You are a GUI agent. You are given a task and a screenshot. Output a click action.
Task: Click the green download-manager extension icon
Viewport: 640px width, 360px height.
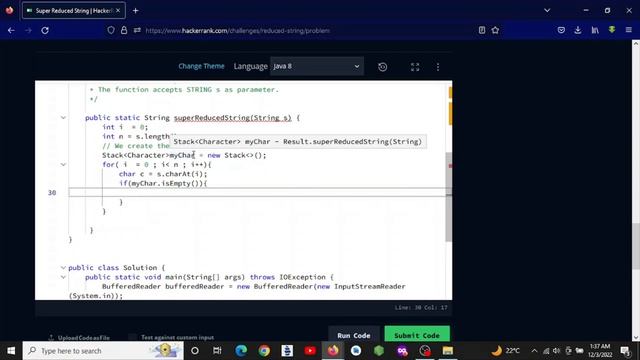[612, 30]
